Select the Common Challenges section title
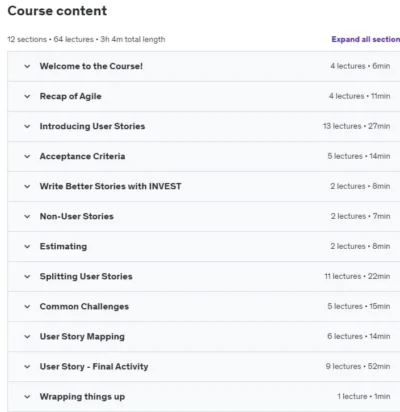This screenshot has height=412, width=400. 84,307
